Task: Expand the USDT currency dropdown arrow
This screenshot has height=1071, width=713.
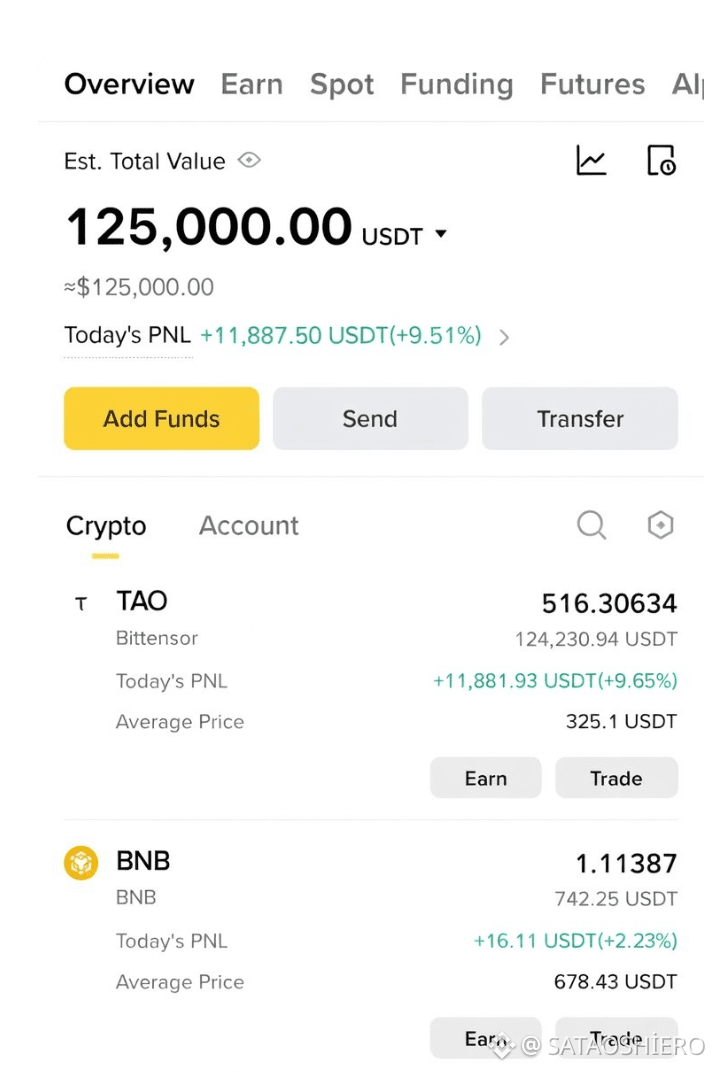Action: click(x=441, y=234)
